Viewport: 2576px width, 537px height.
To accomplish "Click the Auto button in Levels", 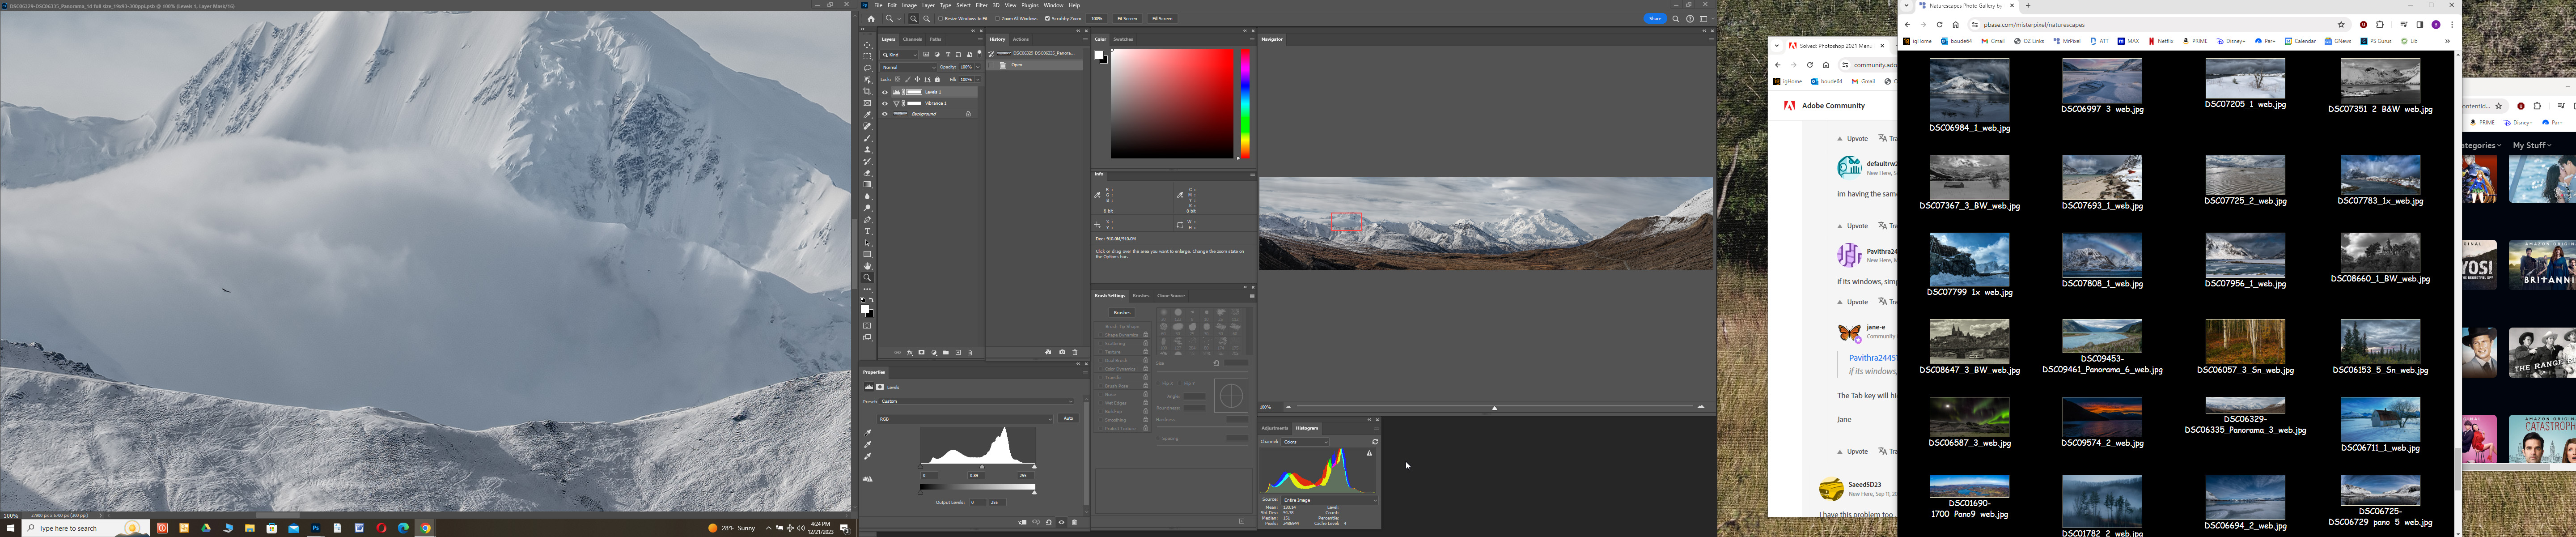I will [x=1068, y=418].
